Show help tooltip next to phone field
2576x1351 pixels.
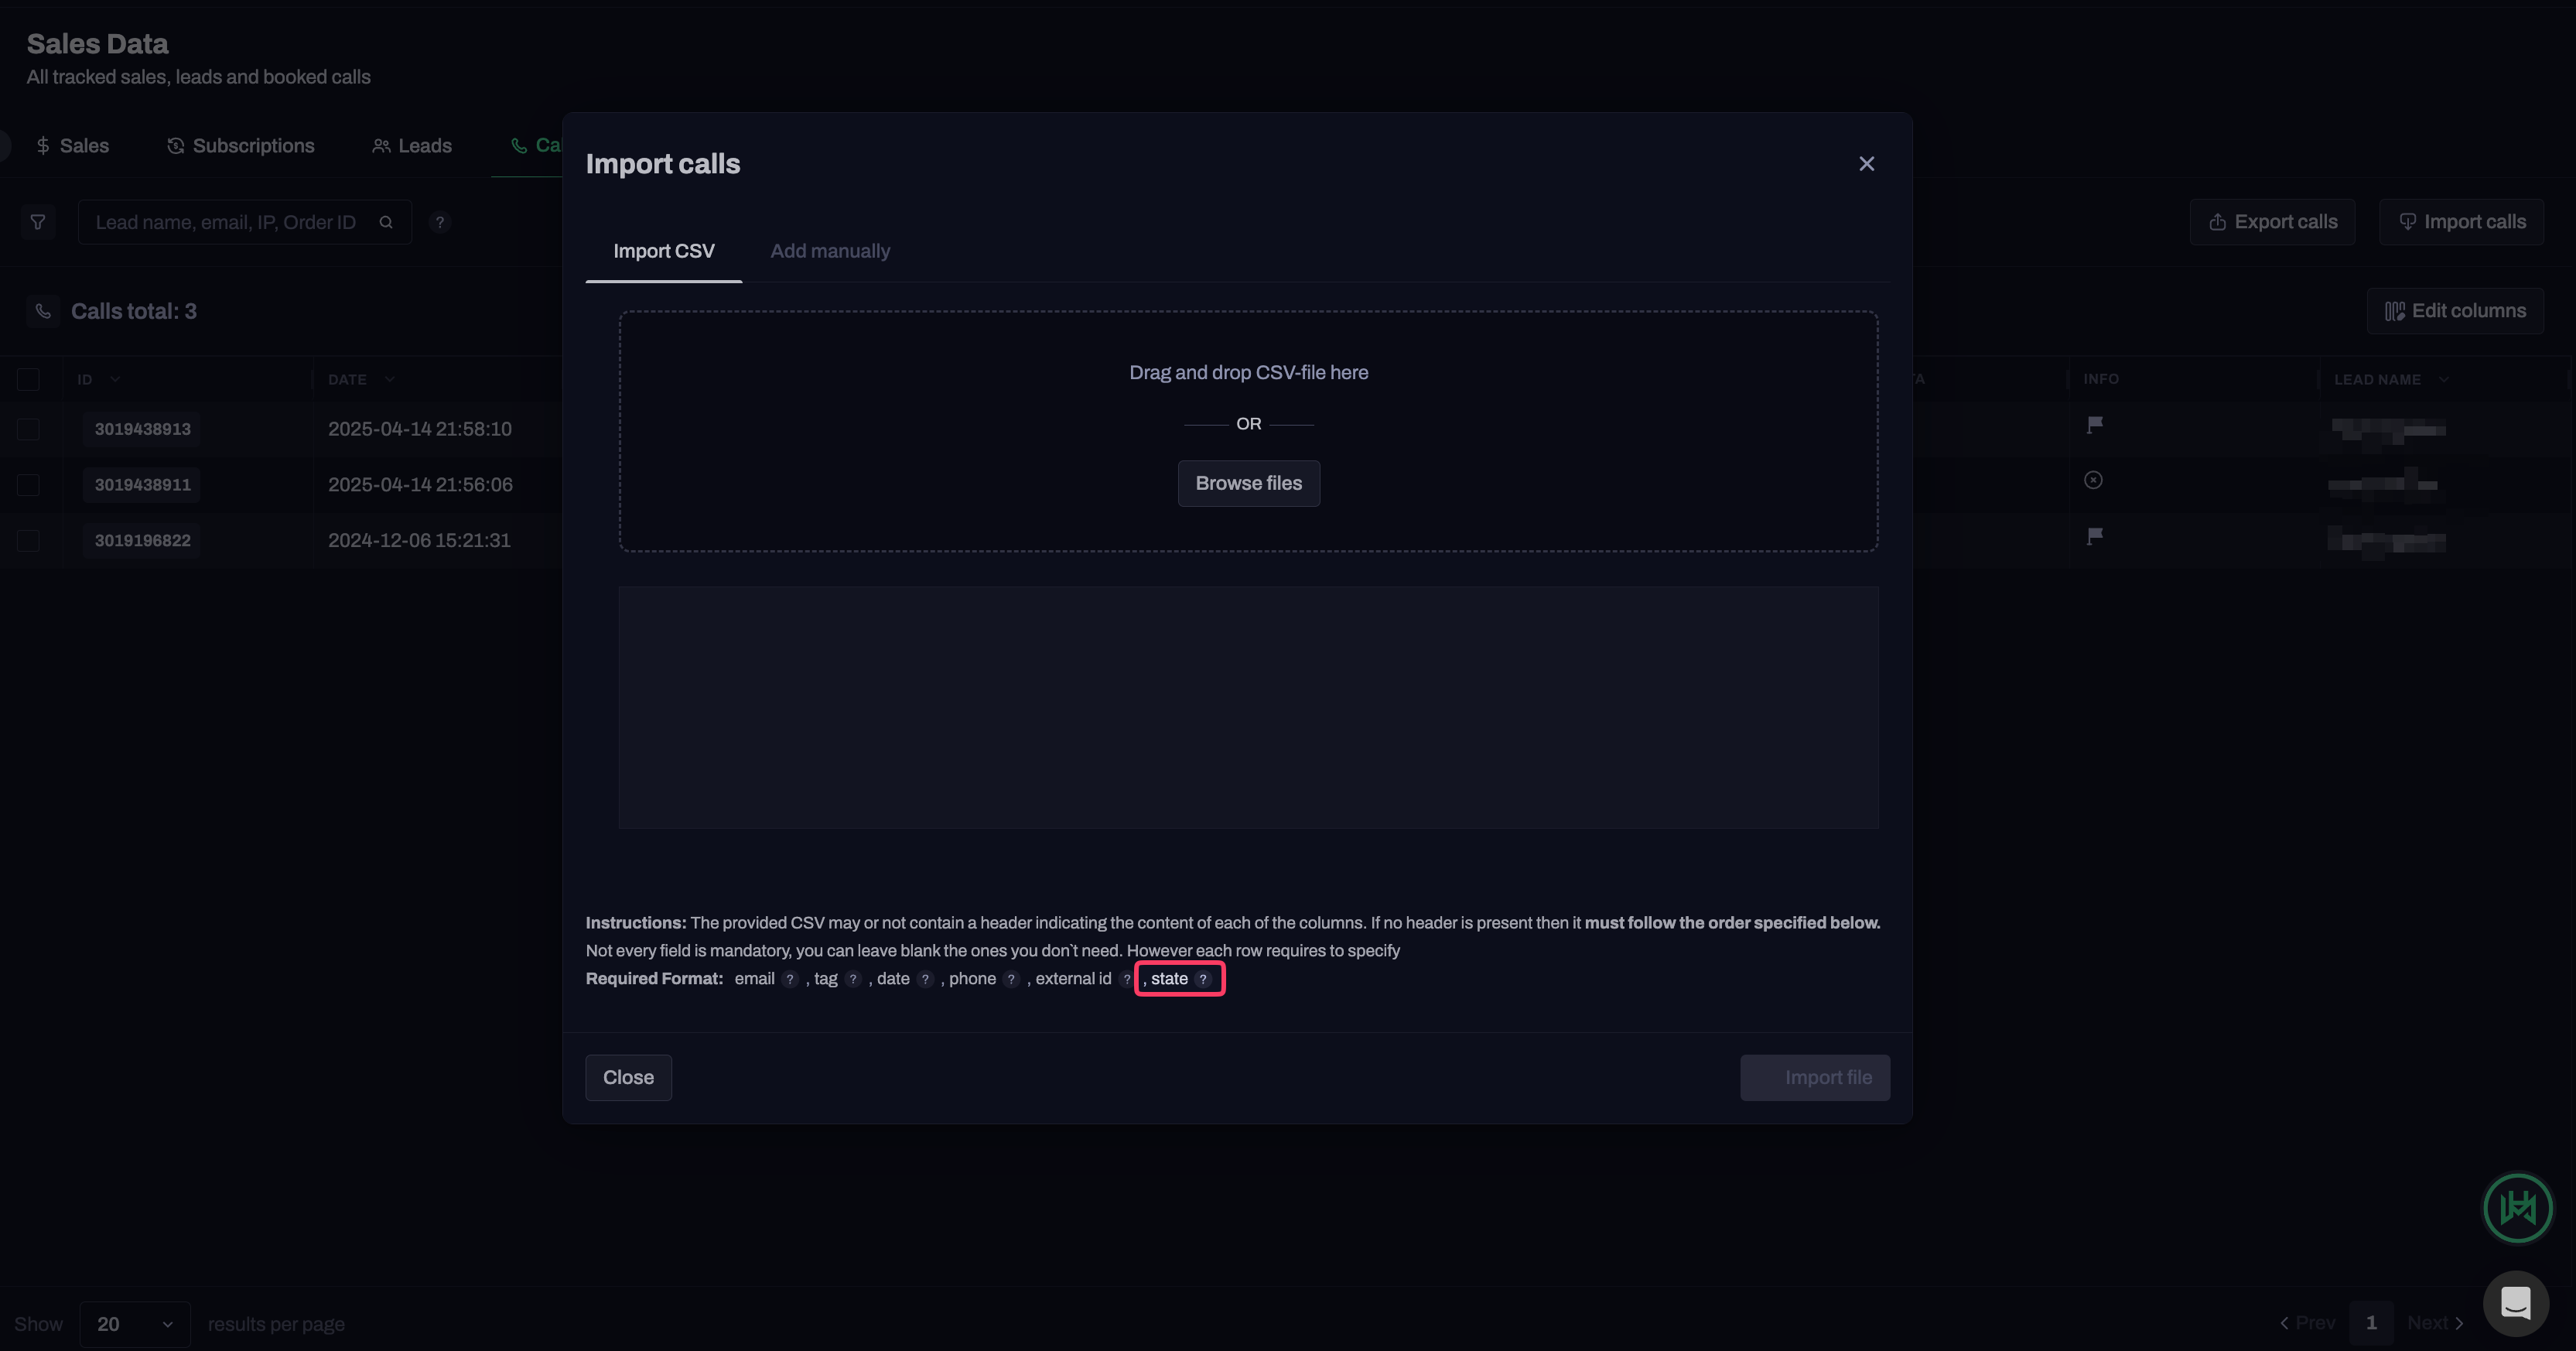pyautogui.click(x=1011, y=979)
